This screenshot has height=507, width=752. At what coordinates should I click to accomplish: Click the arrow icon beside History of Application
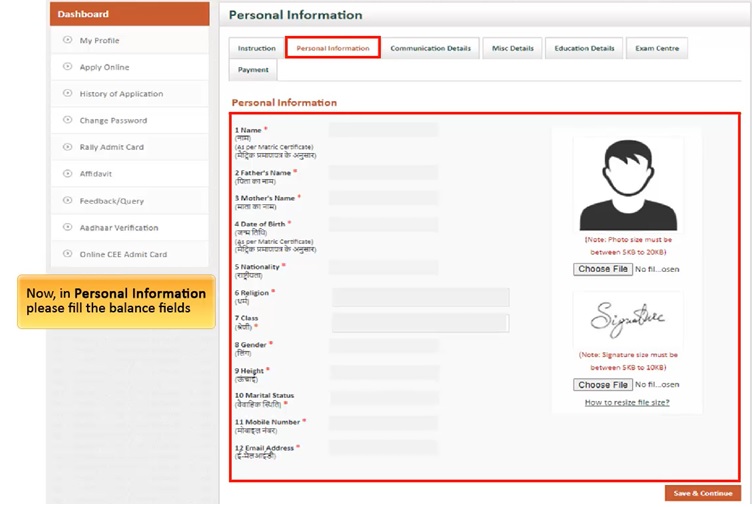tap(67, 93)
